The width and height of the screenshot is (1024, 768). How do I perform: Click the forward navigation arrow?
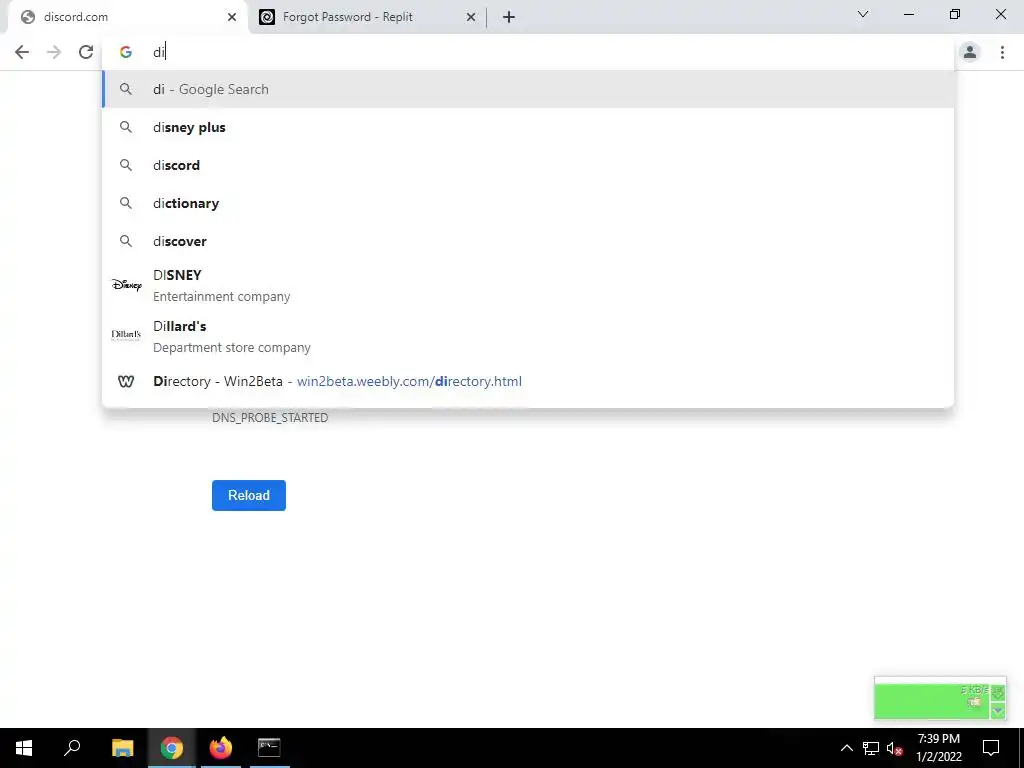pyautogui.click(x=54, y=52)
